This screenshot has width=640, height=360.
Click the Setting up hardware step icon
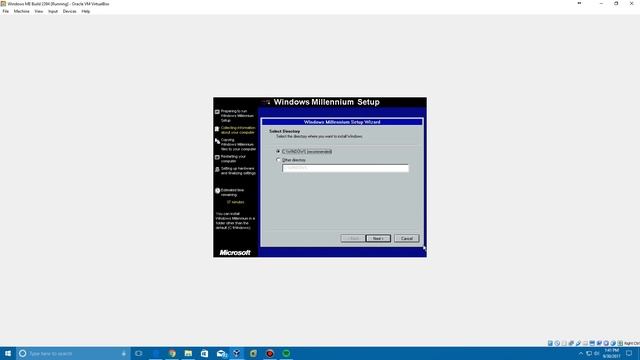[x=217, y=169]
